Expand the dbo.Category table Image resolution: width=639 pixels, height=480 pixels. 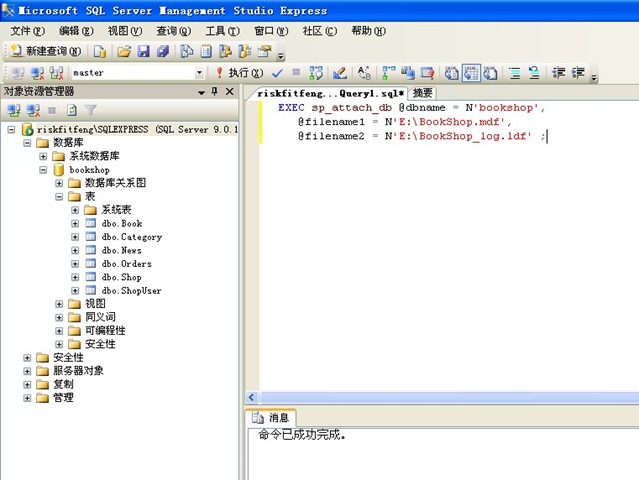(75, 237)
